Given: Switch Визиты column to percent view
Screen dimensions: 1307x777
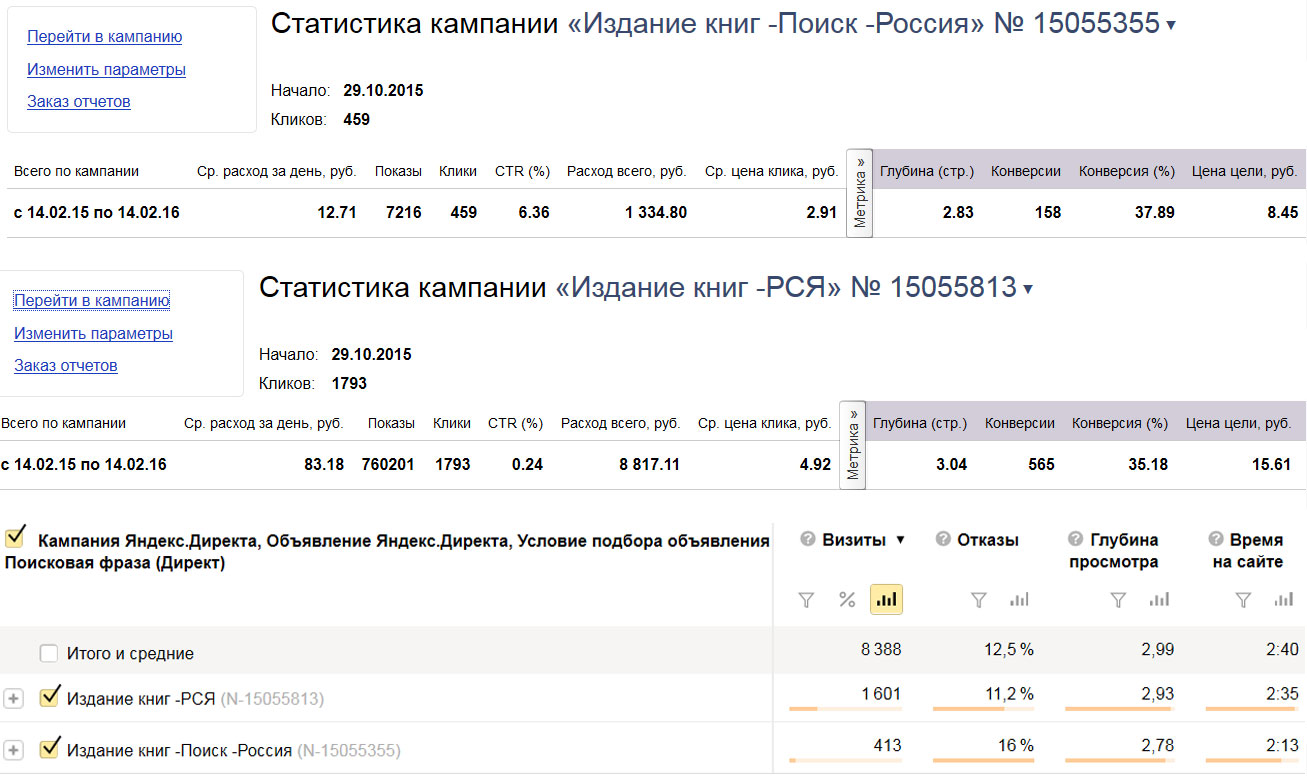Looking at the screenshot, I should pyautogui.click(x=847, y=600).
